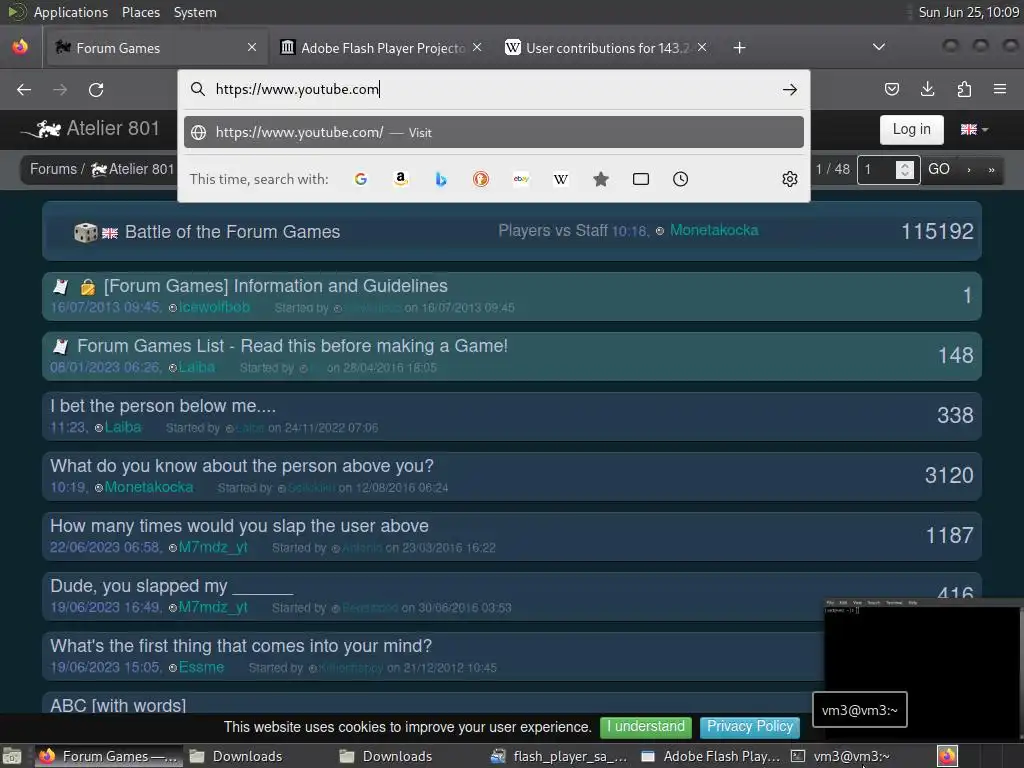Open Firefox hamburger application menu

(1000, 89)
